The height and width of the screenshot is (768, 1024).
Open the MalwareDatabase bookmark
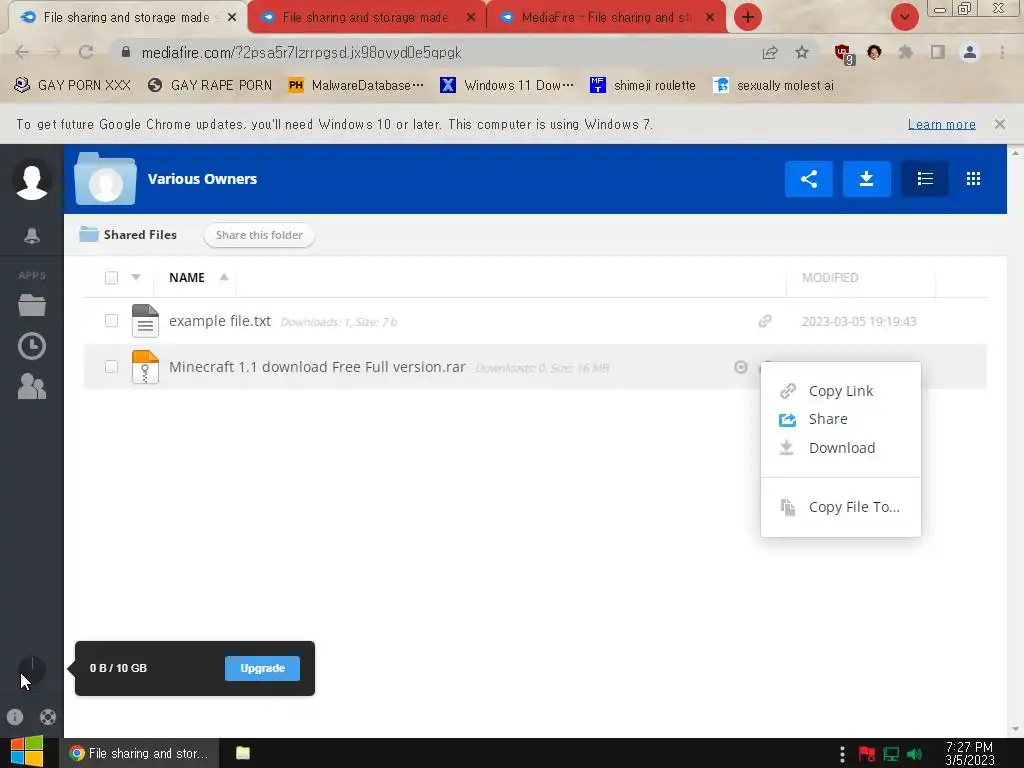pos(356,86)
